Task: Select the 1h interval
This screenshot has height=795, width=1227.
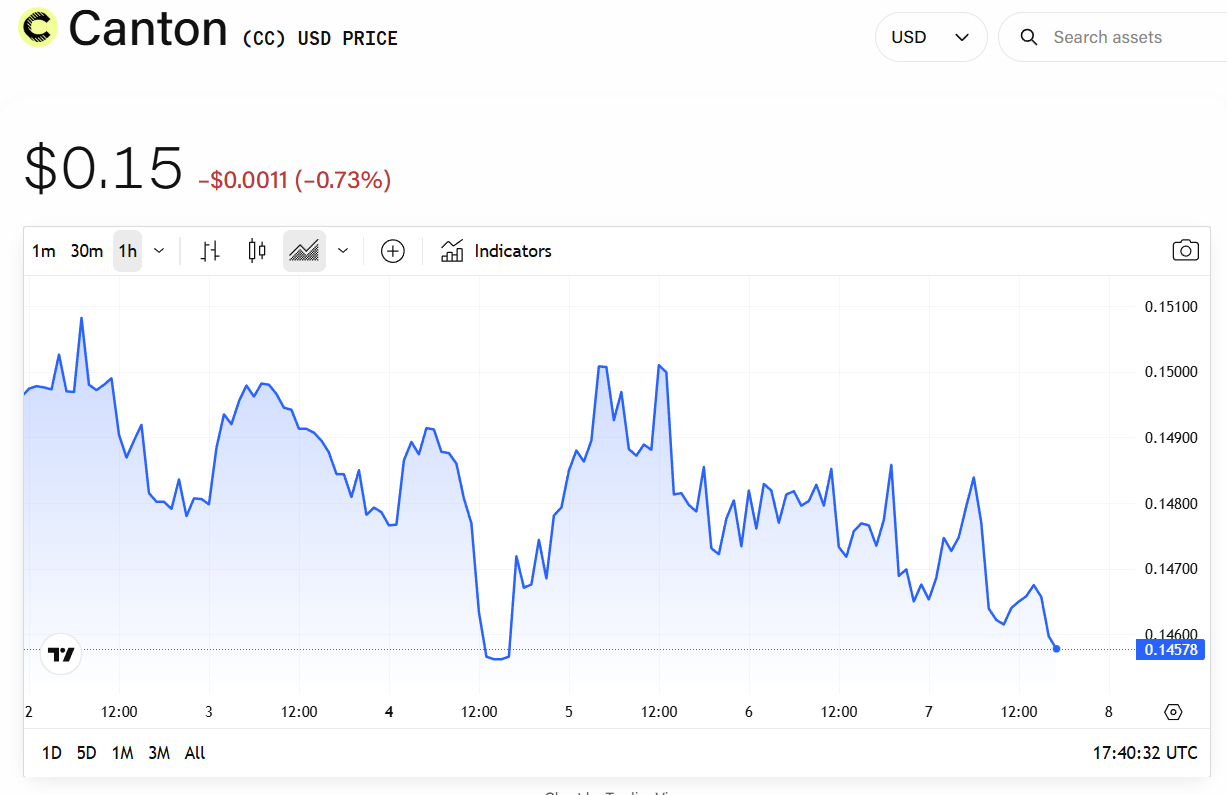Action: click(x=128, y=251)
